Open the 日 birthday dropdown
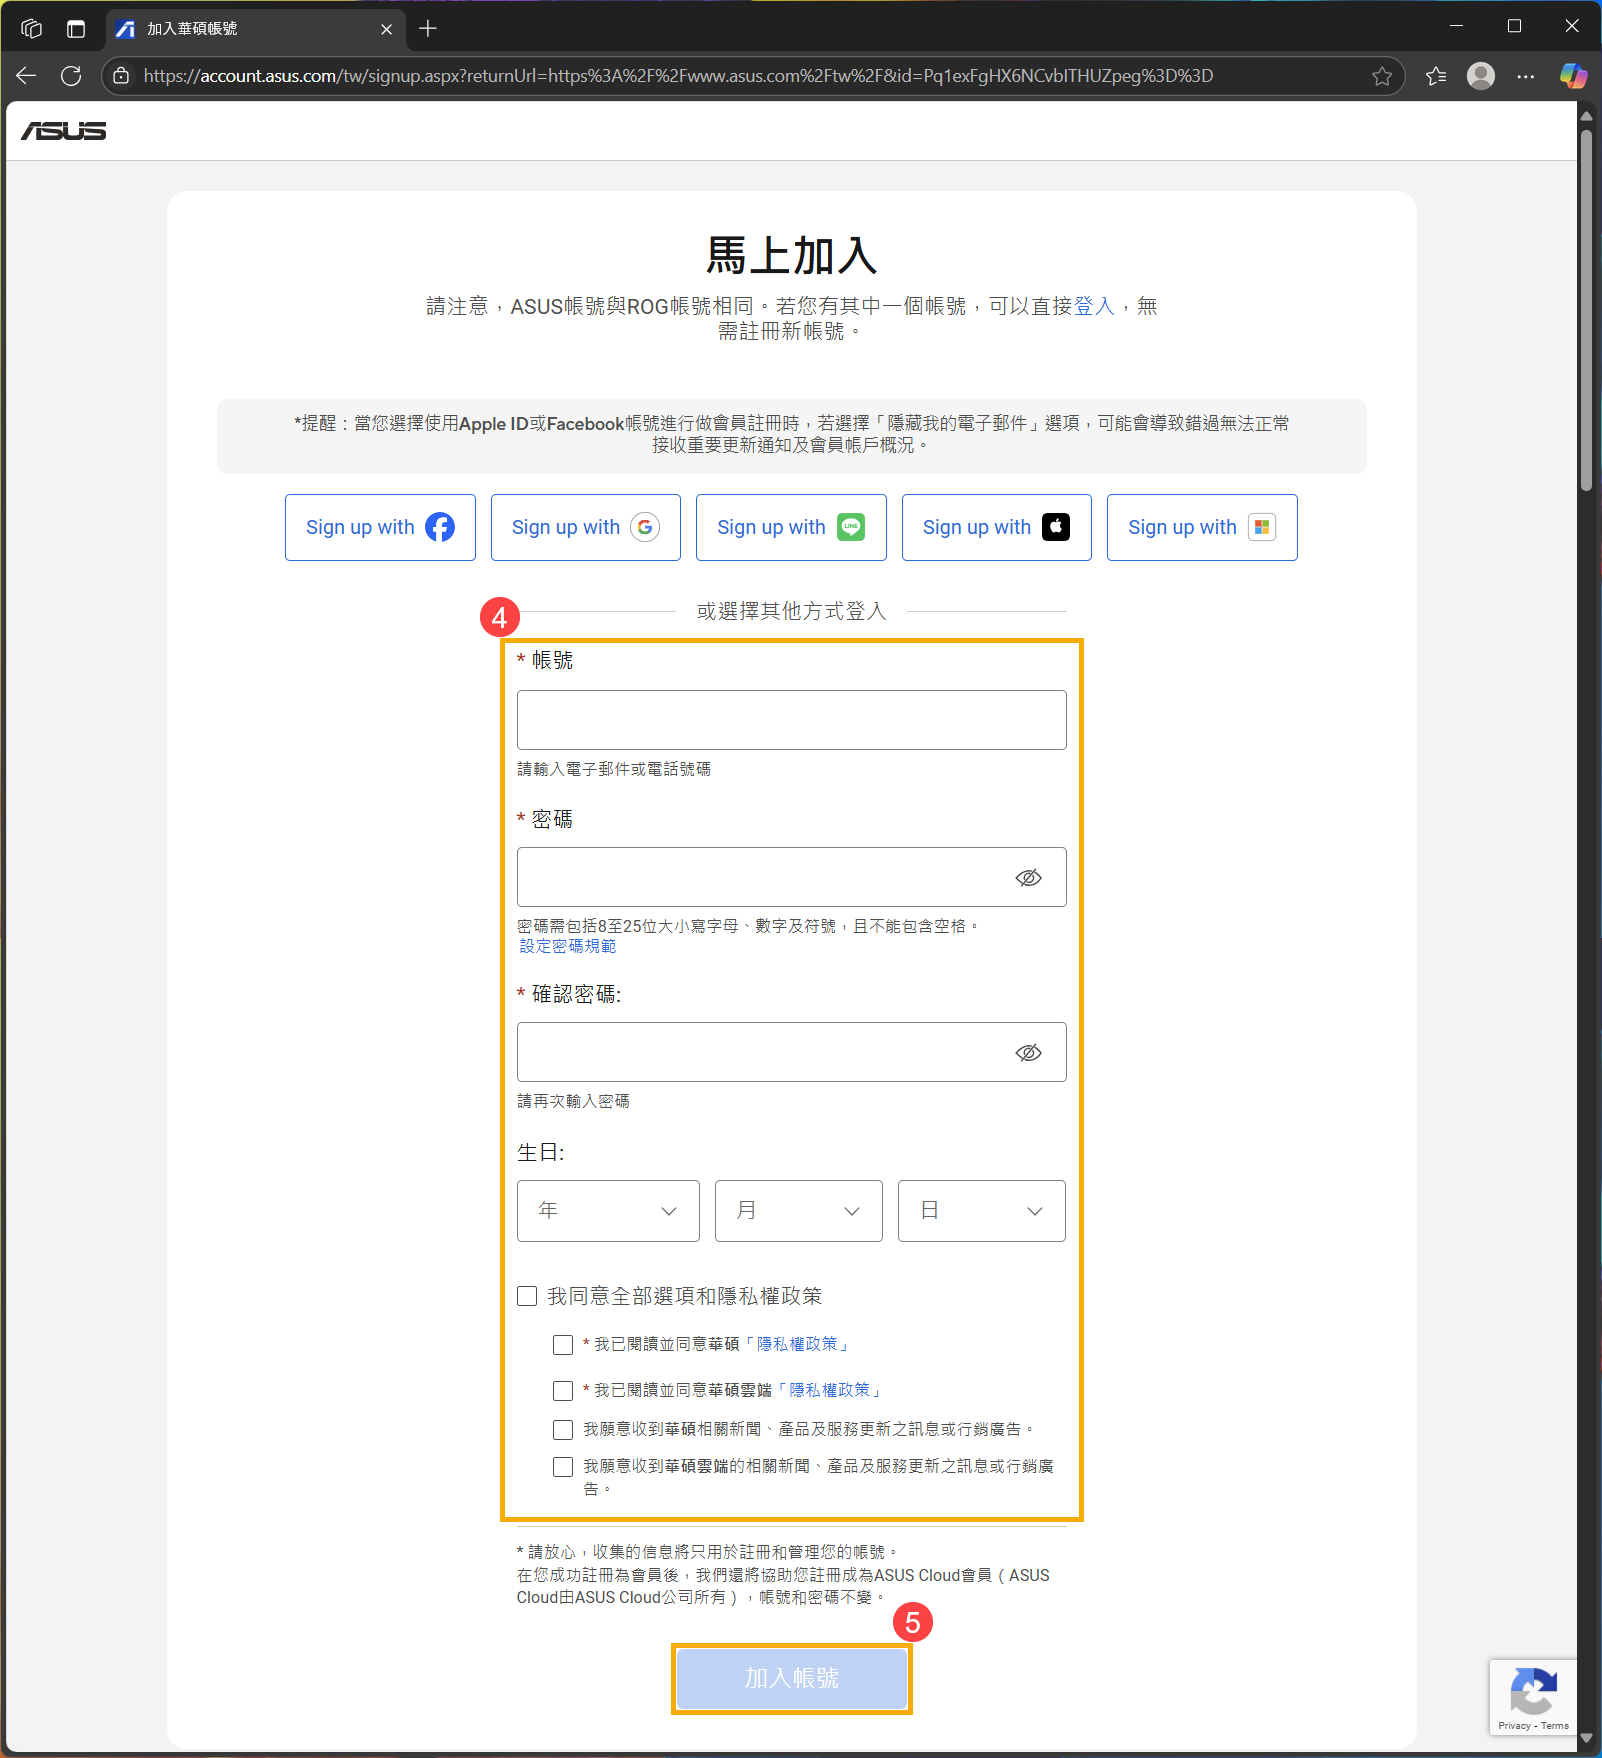 pos(982,1211)
